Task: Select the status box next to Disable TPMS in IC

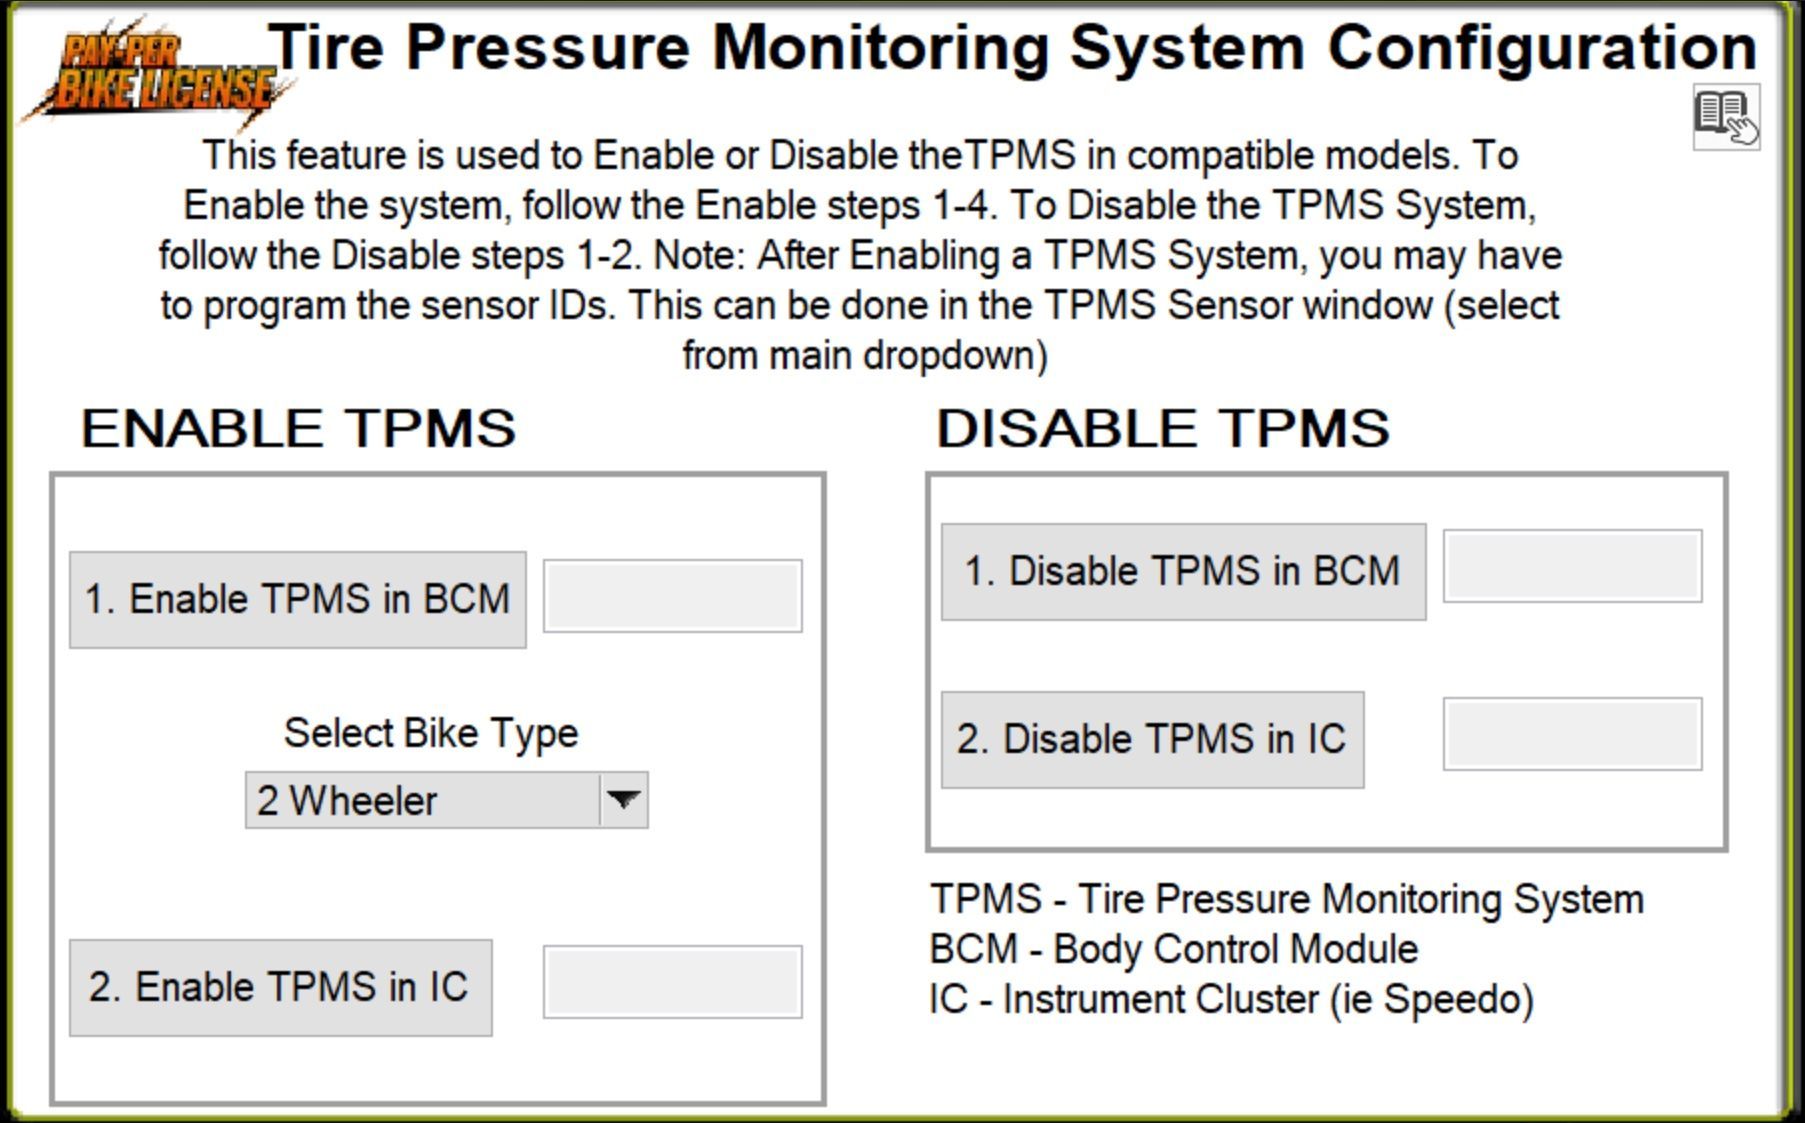Action: pyautogui.click(x=1571, y=734)
